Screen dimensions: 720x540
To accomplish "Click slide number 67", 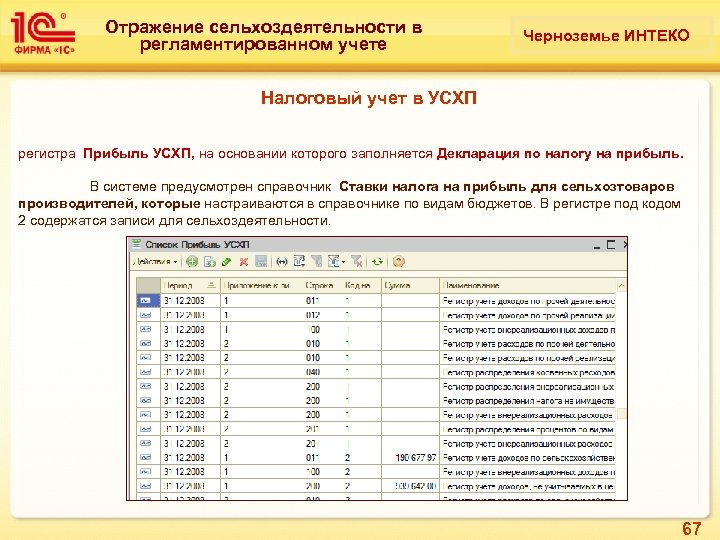I will 692,528.
